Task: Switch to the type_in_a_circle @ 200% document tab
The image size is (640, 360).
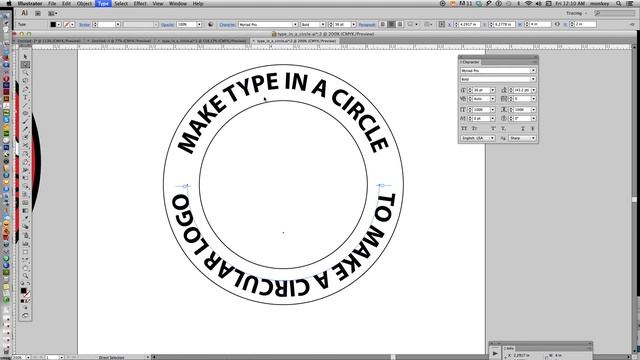Action: (x=294, y=41)
